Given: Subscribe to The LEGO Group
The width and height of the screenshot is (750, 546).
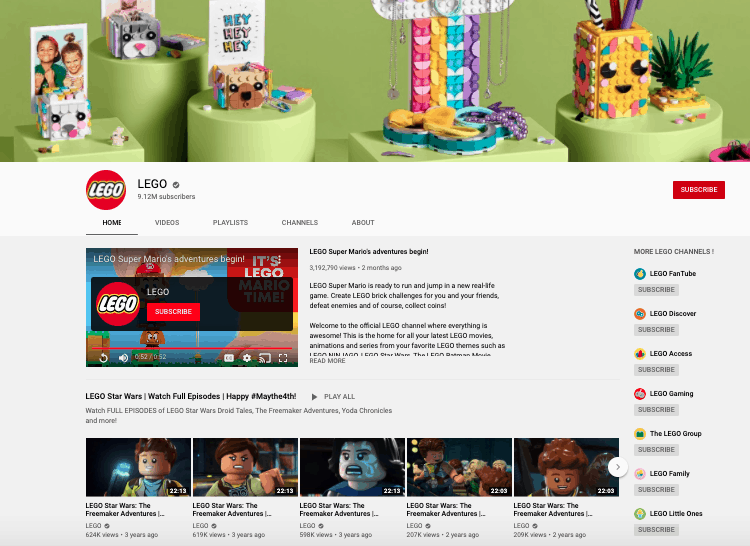Looking at the screenshot, I should coord(656,450).
